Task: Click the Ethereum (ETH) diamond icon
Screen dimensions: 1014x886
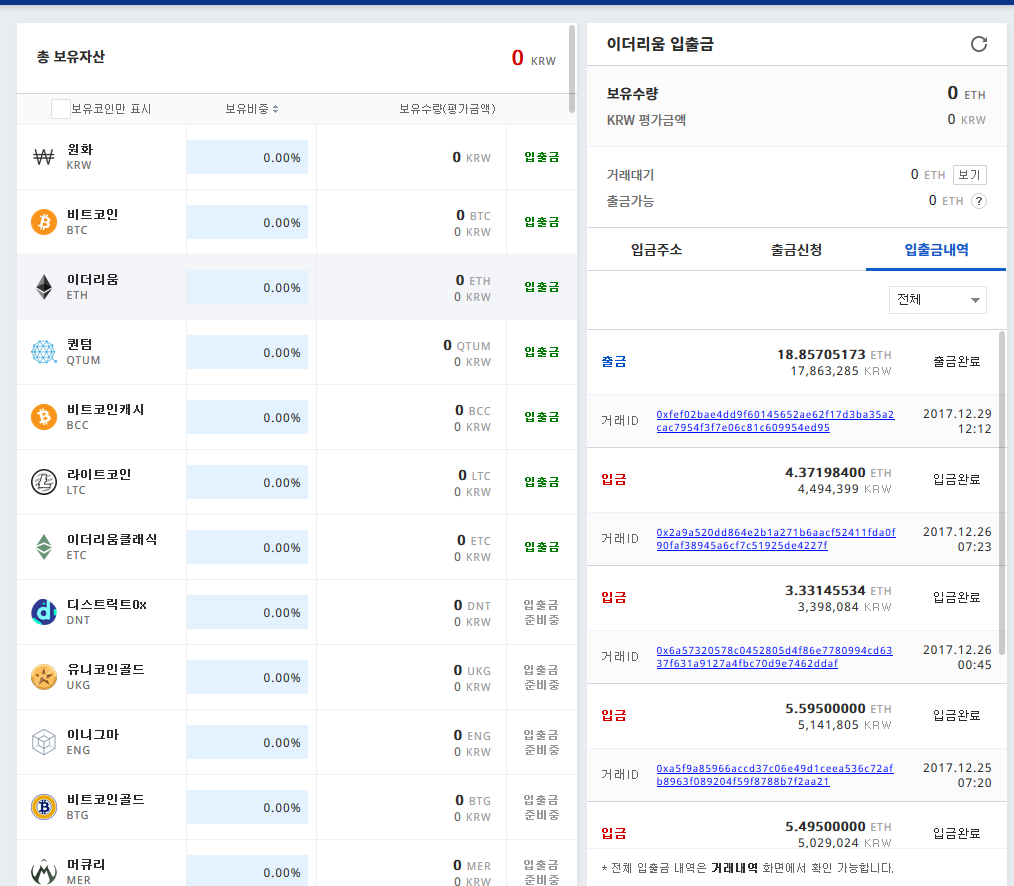Action: pos(44,287)
